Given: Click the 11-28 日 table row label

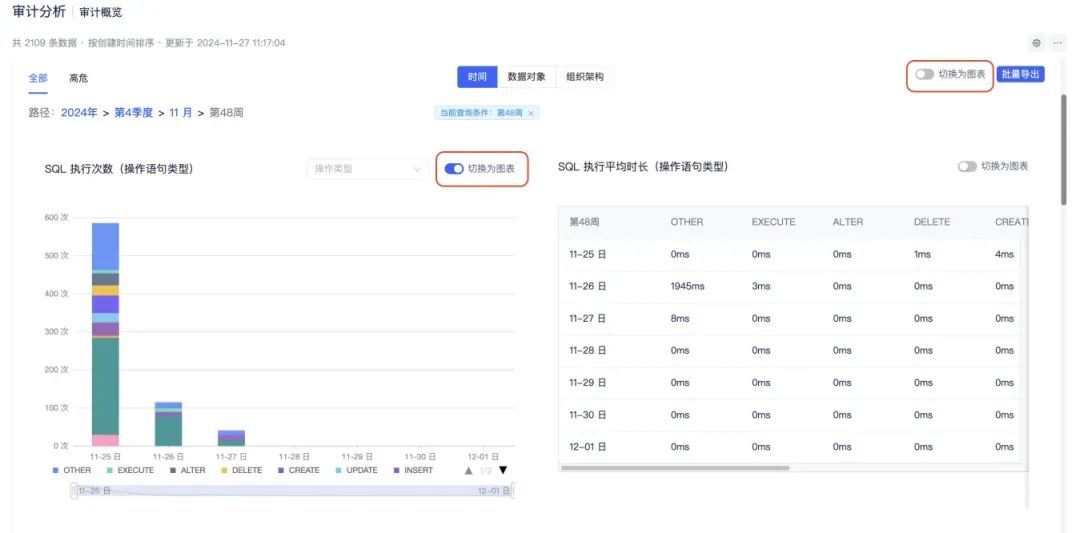Looking at the screenshot, I should (588, 351).
